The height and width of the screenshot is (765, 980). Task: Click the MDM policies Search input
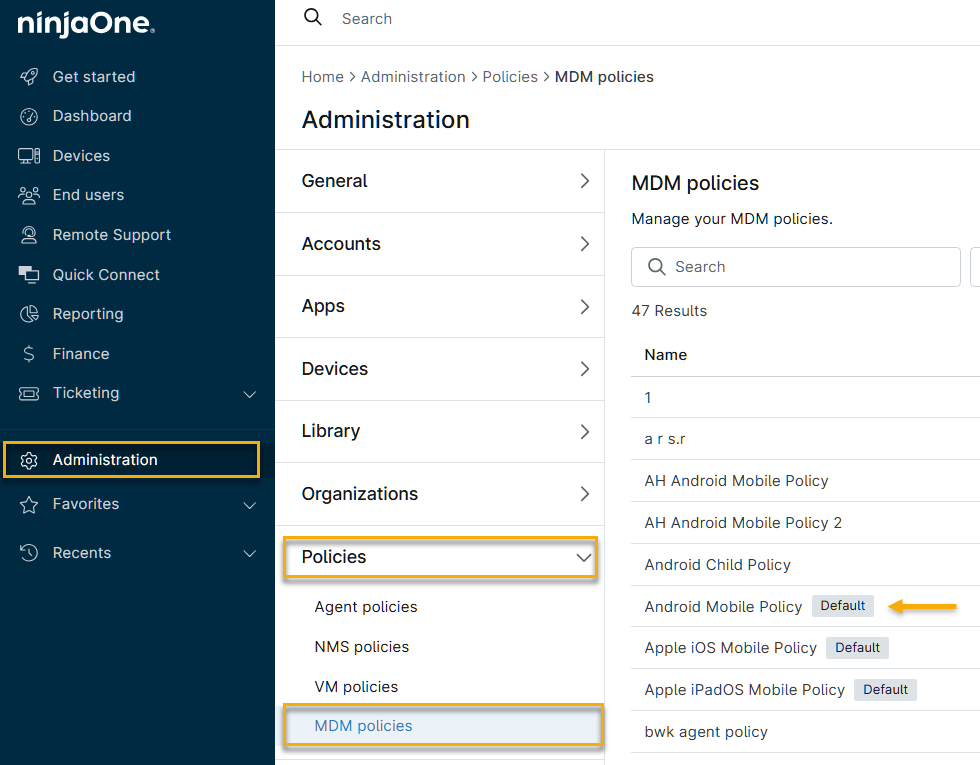tap(796, 267)
